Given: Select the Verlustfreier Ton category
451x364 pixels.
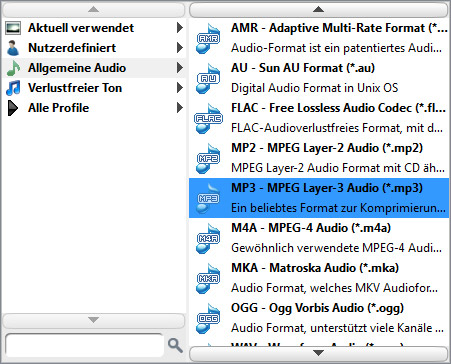Looking at the screenshot, I should pos(94,88).
